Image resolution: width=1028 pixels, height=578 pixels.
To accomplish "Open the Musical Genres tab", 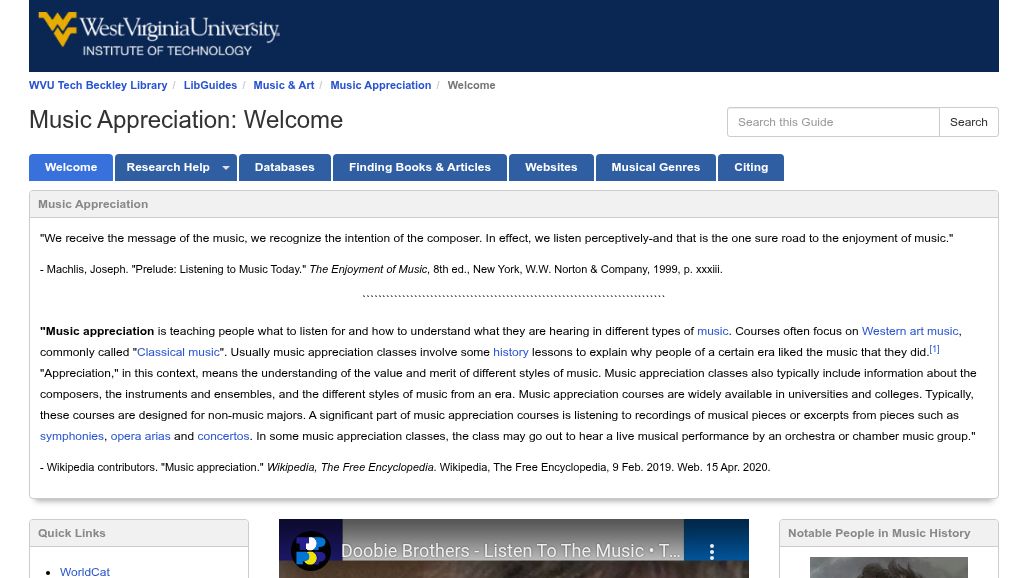I will (x=656, y=168).
